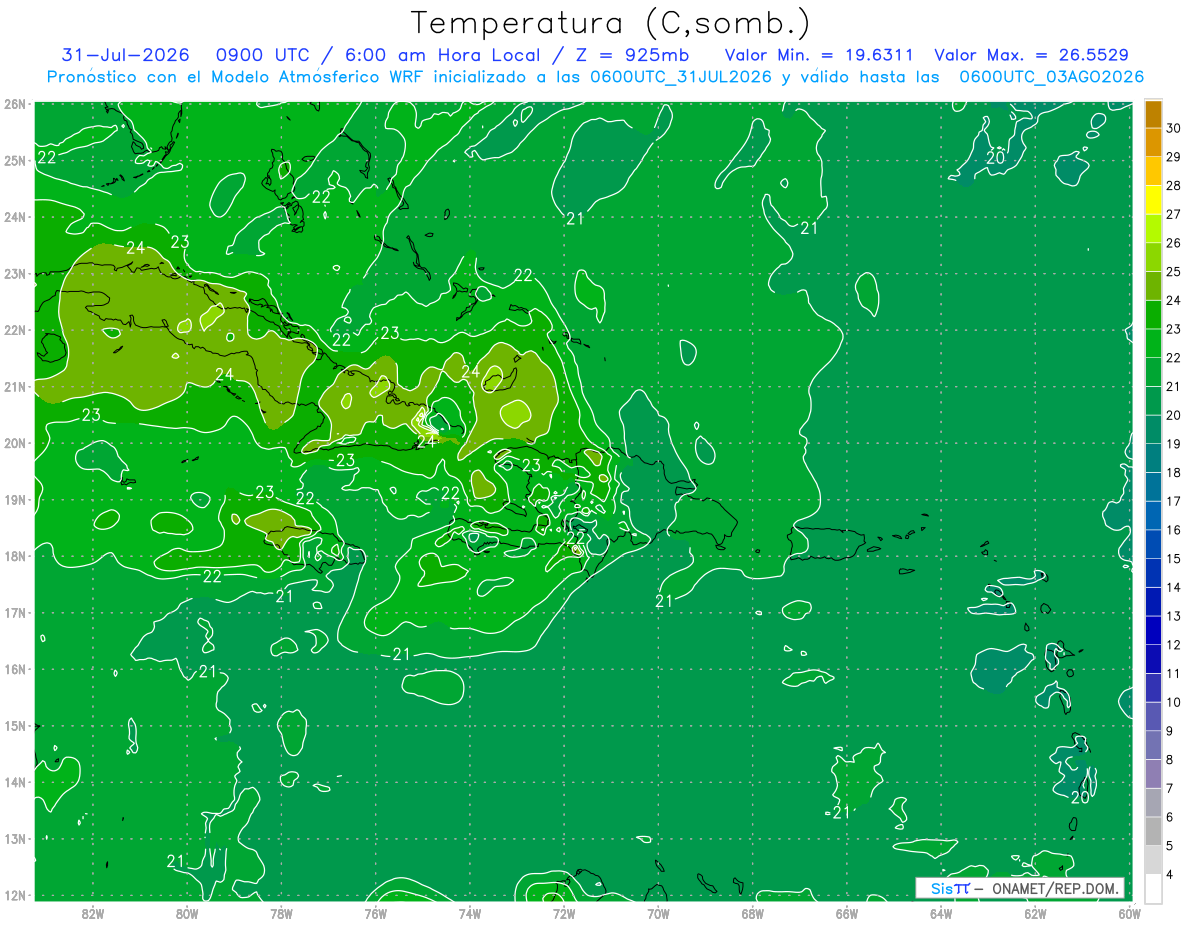This screenshot has width=1200, height=927.
Task: Click the latitude axis label "24N"
Action: point(15,217)
